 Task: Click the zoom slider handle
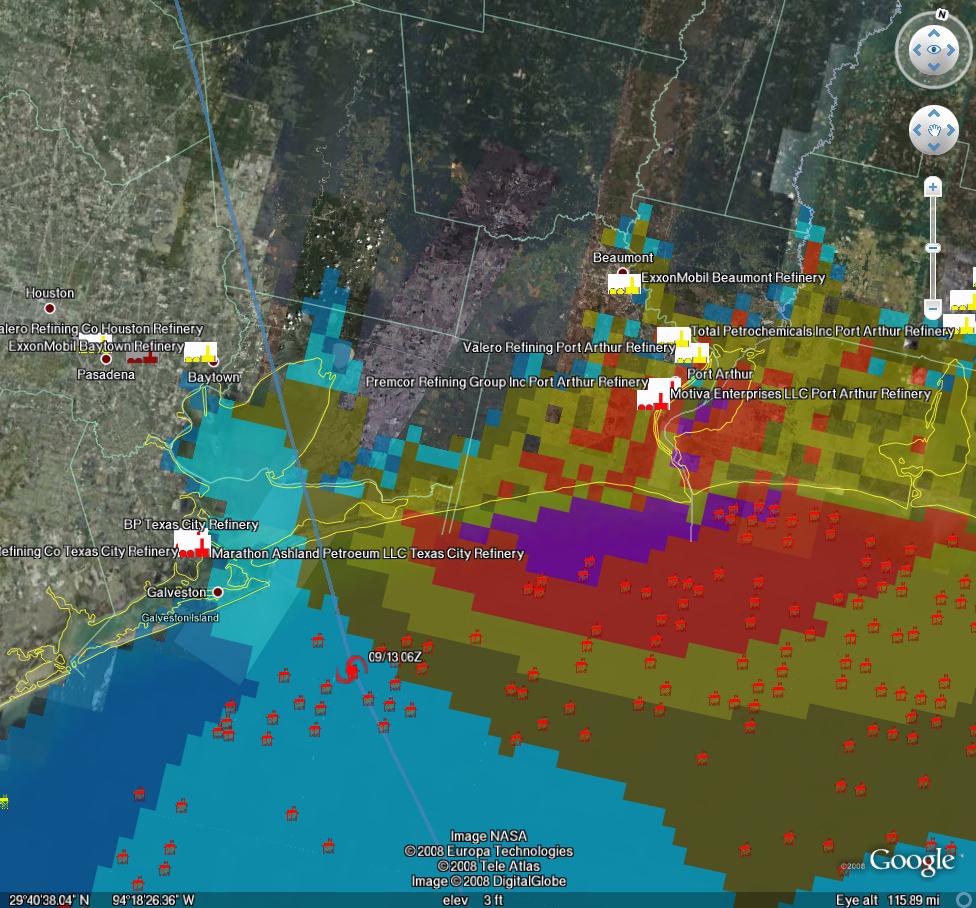coord(932,248)
